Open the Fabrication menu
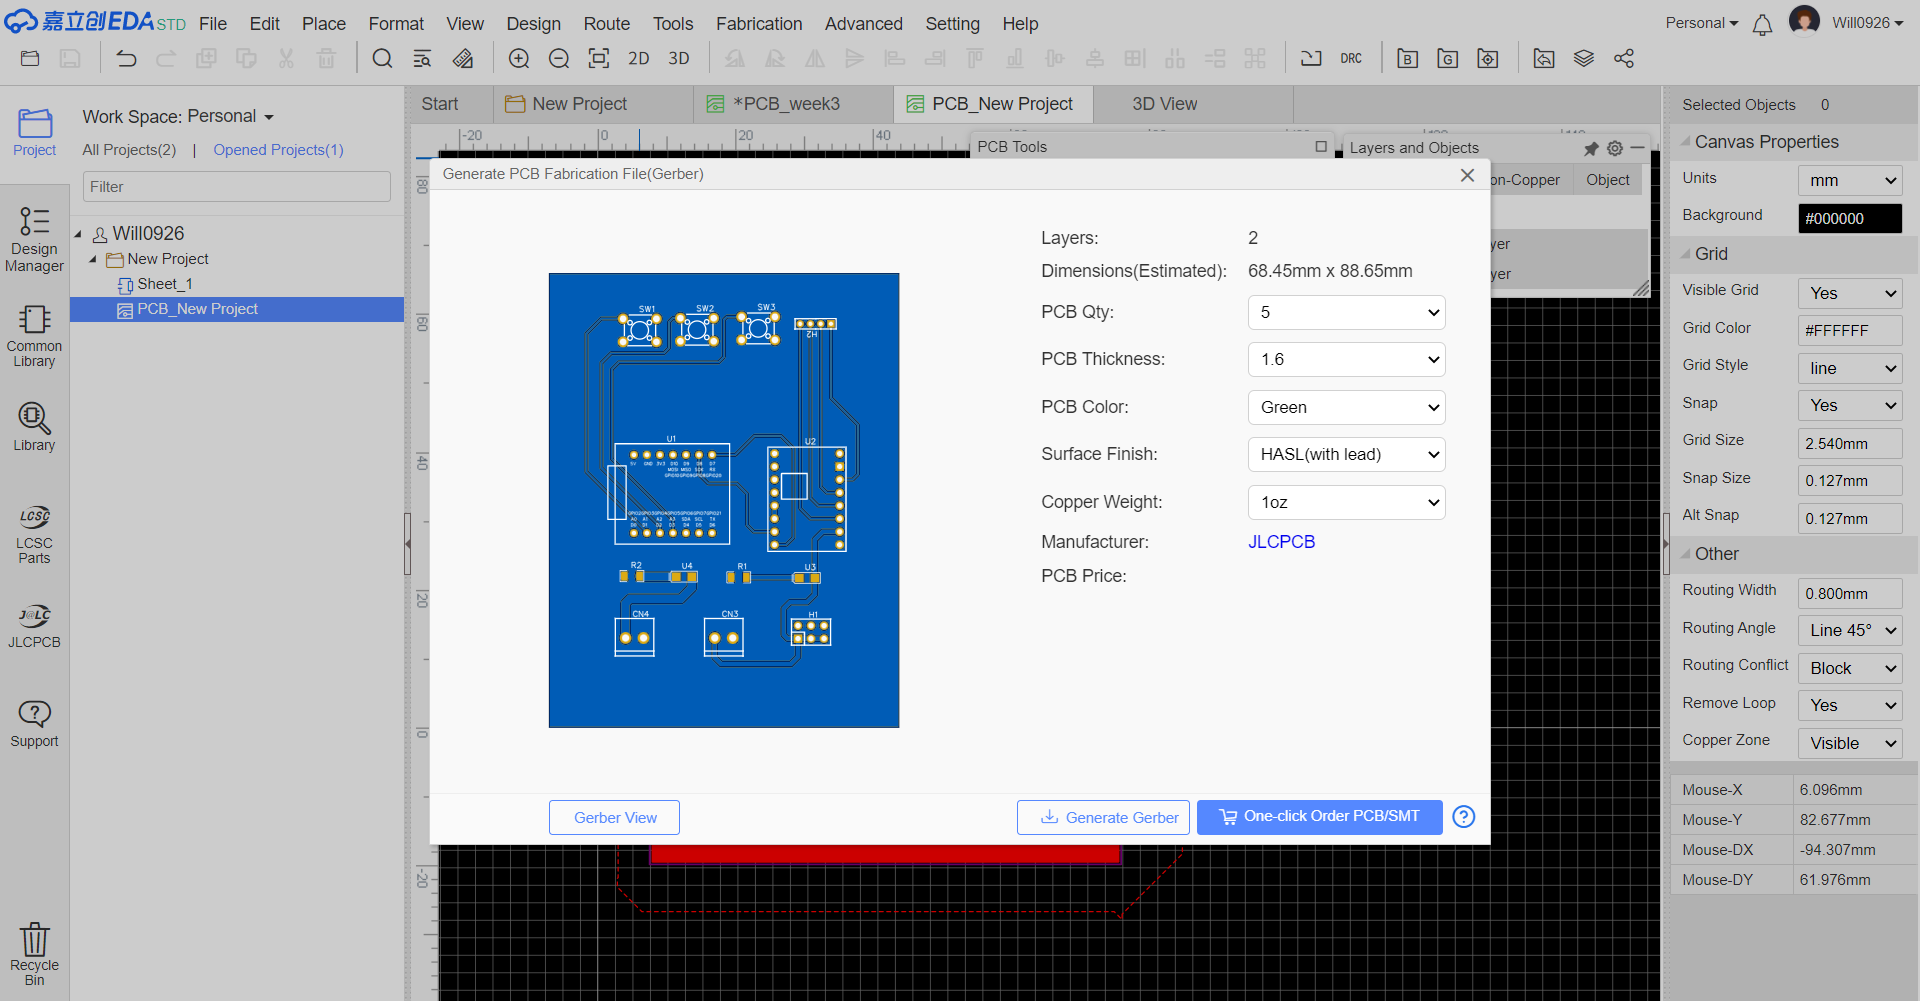The height and width of the screenshot is (1001, 1920). 758,23
